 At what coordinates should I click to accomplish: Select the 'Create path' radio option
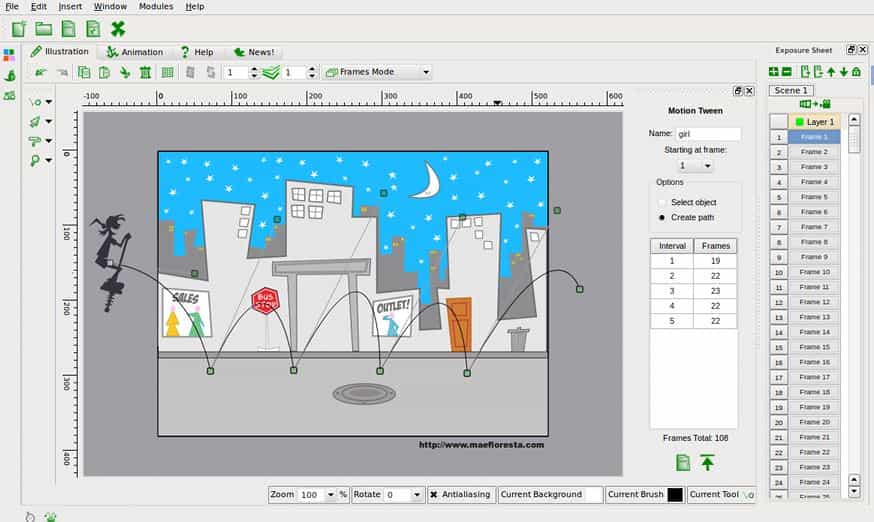(662, 218)
